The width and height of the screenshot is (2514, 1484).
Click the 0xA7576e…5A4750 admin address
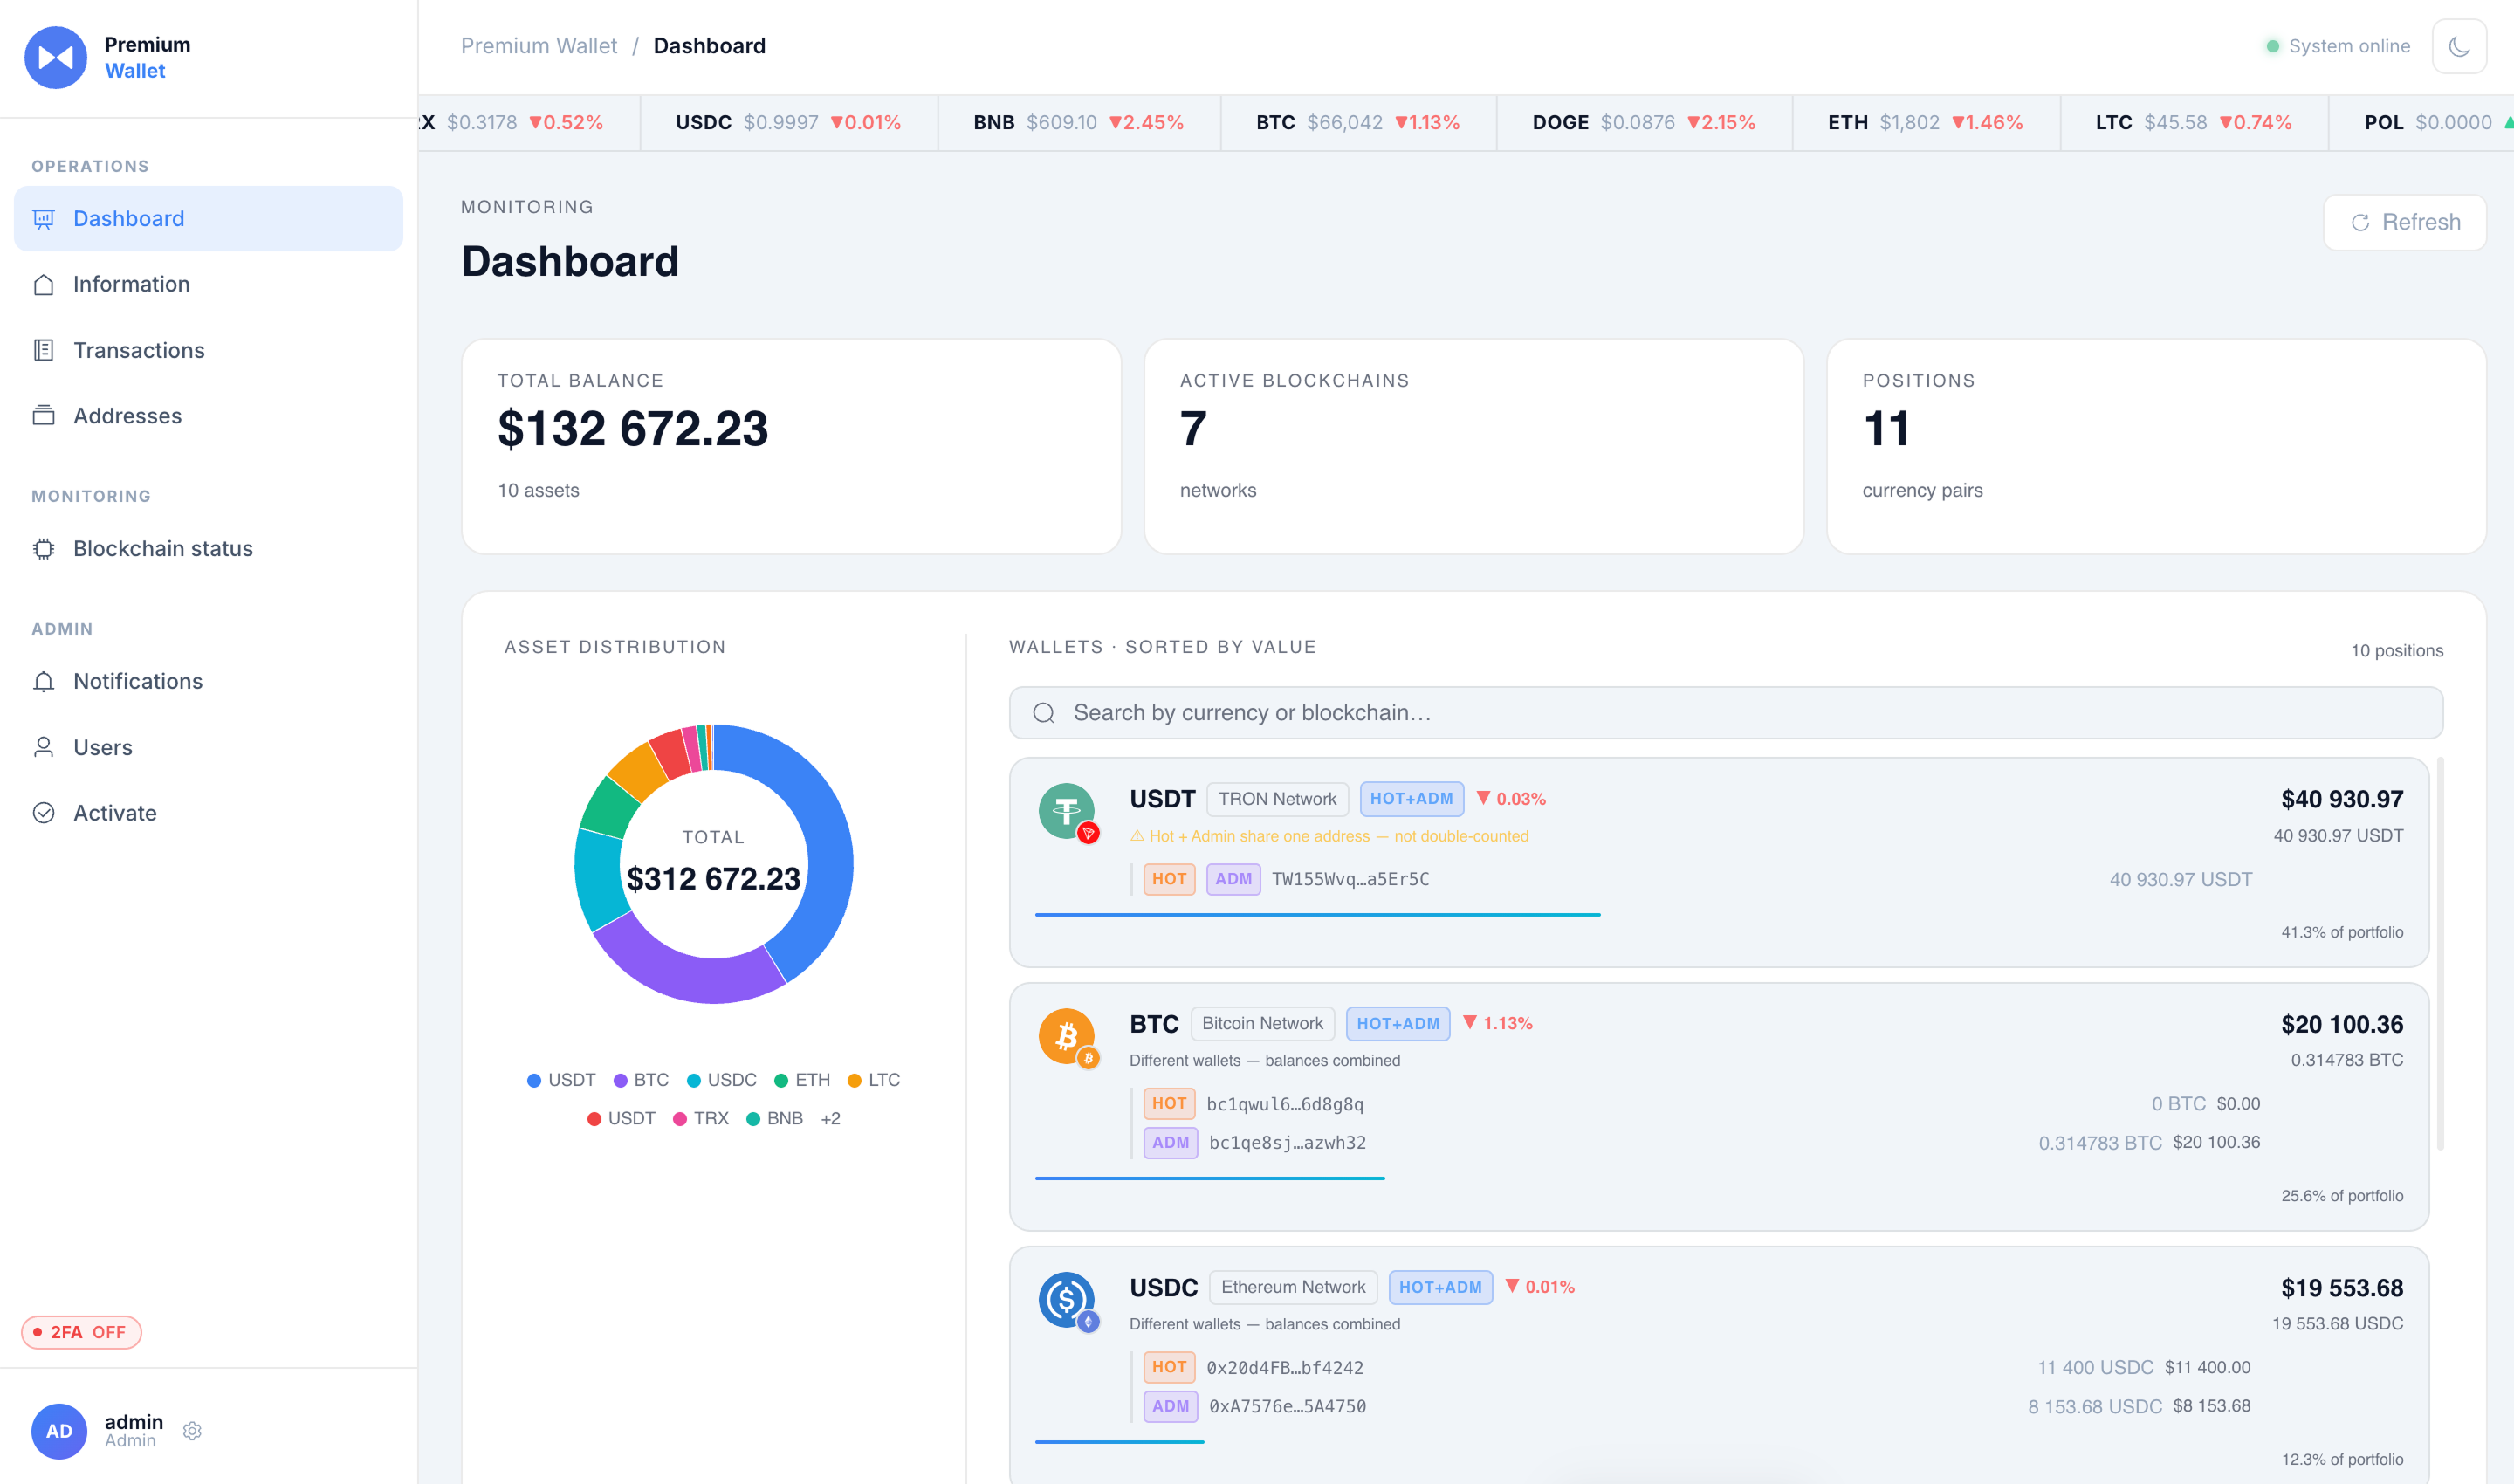click(1287, 1406)
